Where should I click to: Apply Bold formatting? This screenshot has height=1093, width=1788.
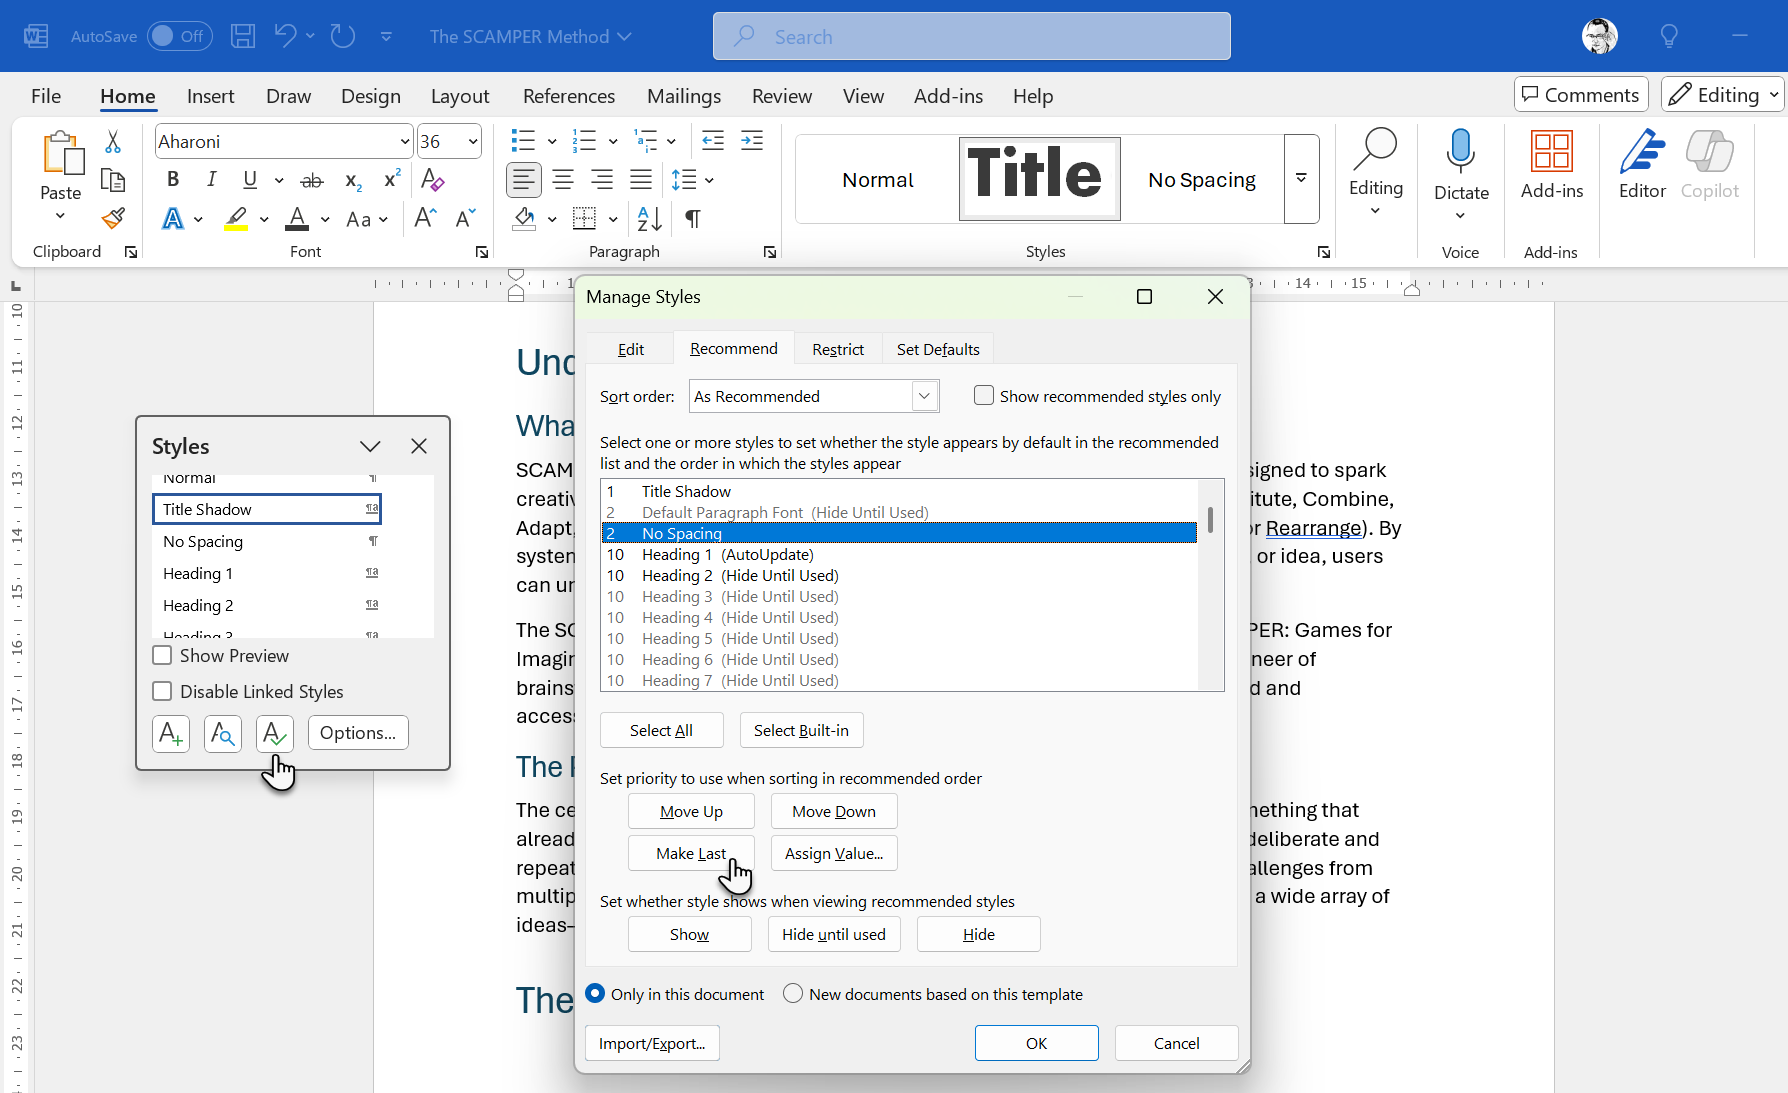(x=173, y=179)
